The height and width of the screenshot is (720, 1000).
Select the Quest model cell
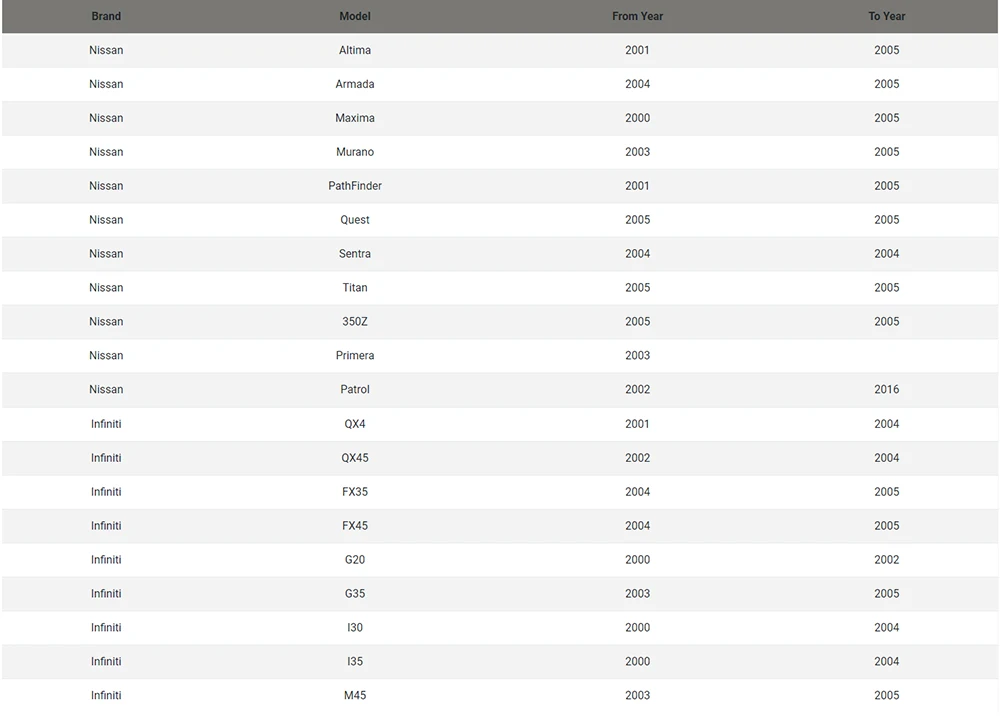[x=355, y=220]
